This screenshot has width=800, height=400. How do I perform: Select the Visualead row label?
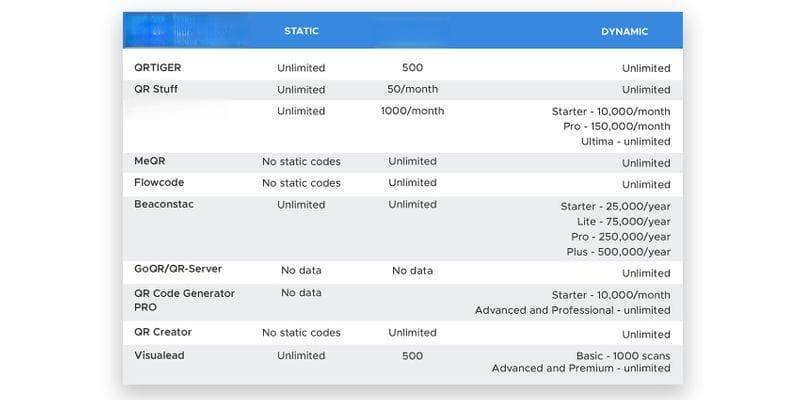click(x=159, y=355)
